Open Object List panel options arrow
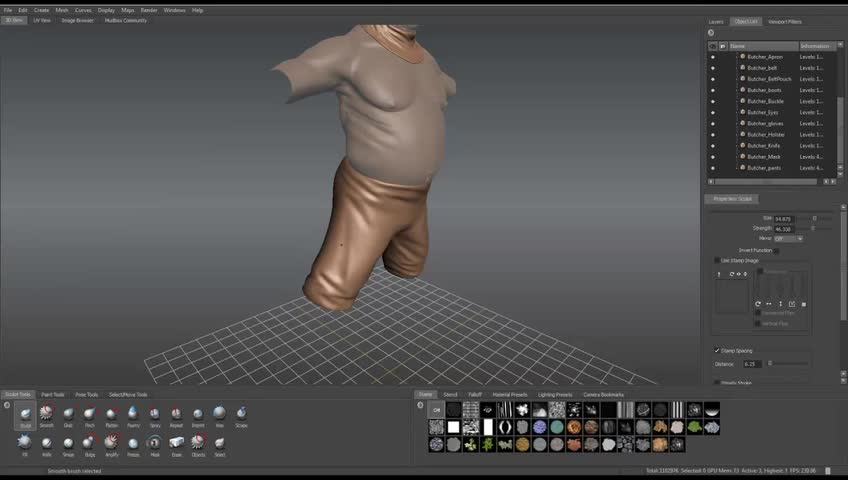 711,33
